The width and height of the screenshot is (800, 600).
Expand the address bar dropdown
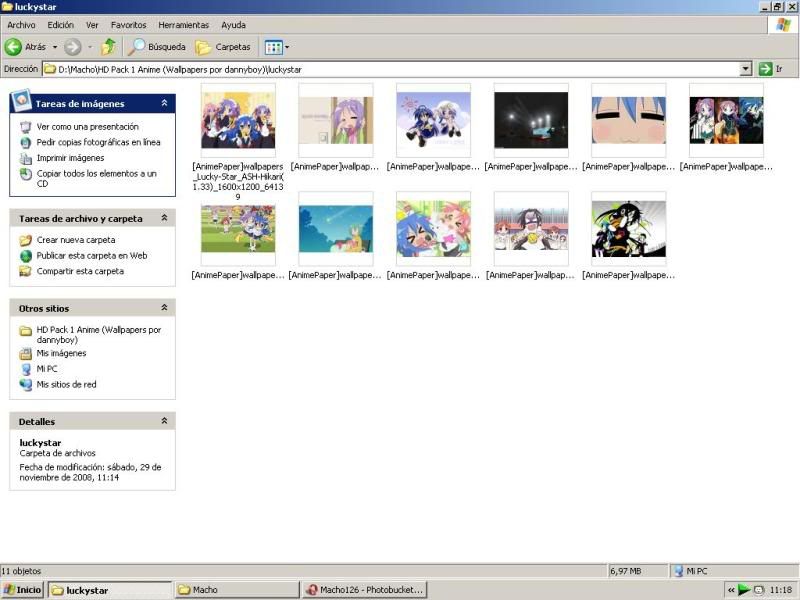(x=745, y=68)
